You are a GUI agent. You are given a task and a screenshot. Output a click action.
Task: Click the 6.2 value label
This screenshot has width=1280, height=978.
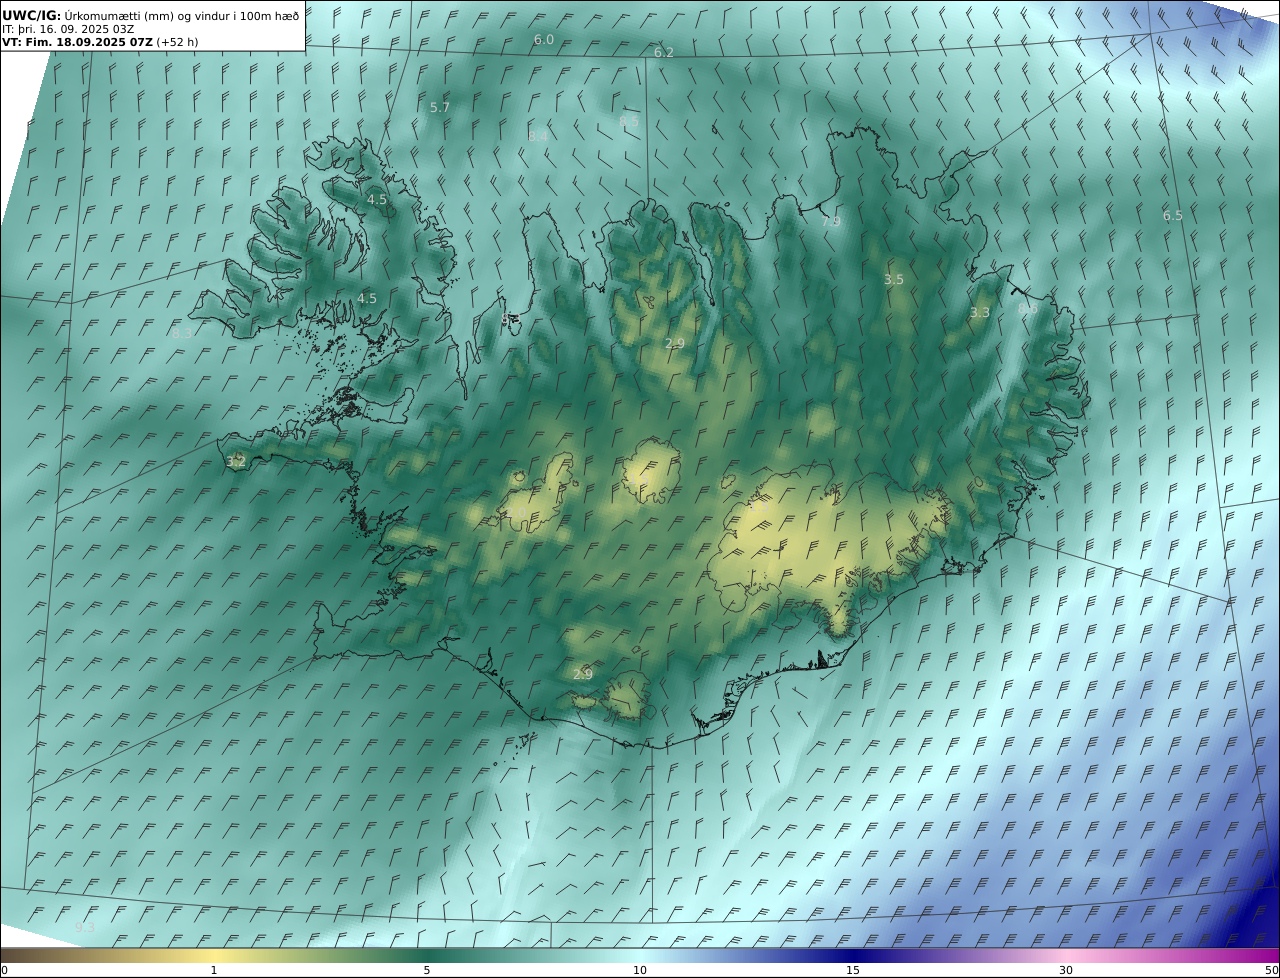coord(664,52)
